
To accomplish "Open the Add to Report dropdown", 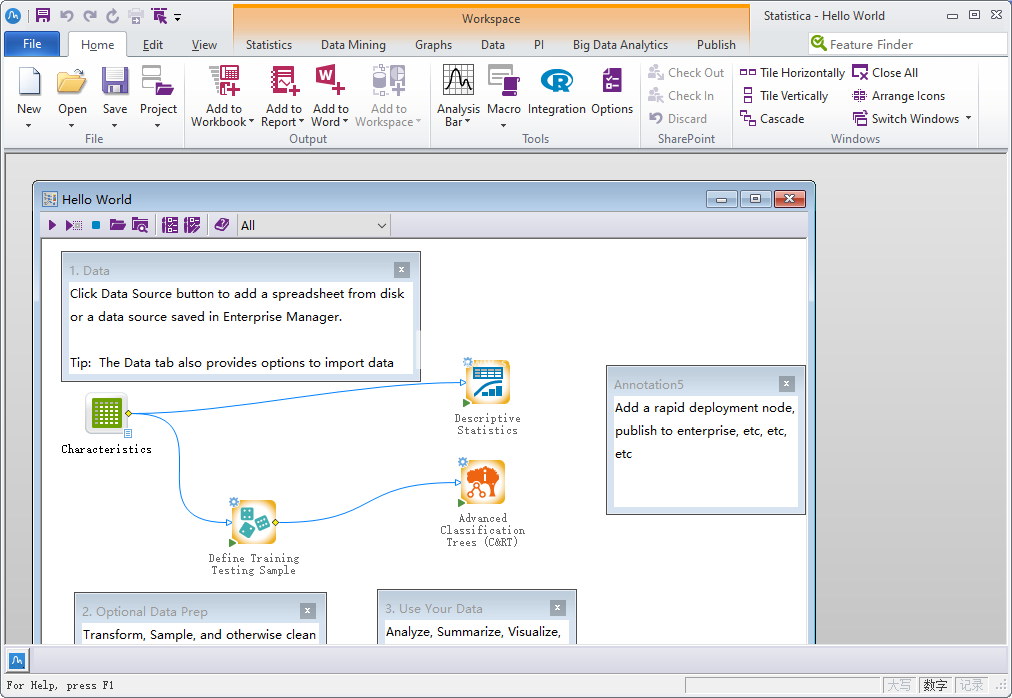I will [x=301, y=122].
